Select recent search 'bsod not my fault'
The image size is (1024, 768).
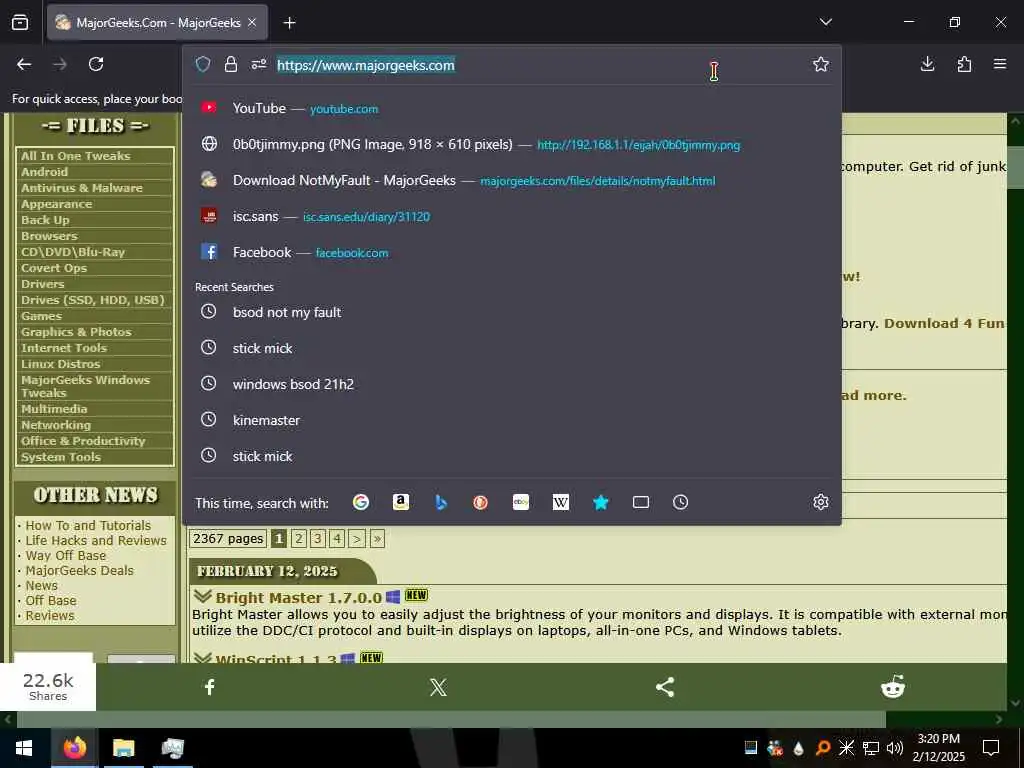511,312
